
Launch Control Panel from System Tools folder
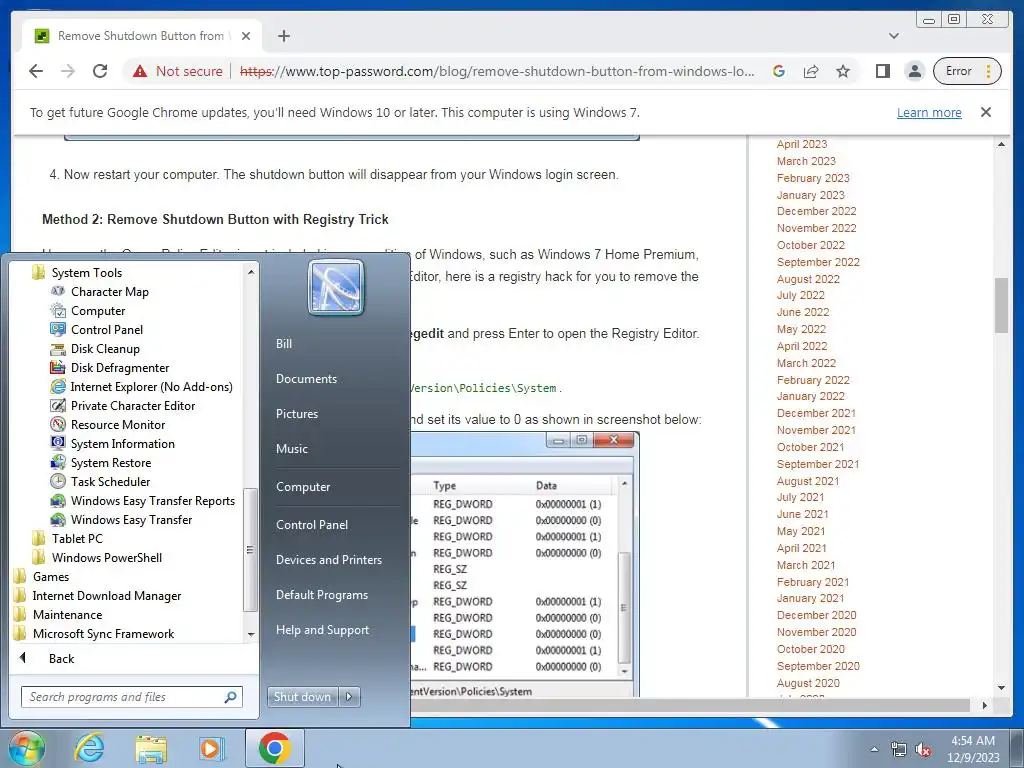[106, 330]
